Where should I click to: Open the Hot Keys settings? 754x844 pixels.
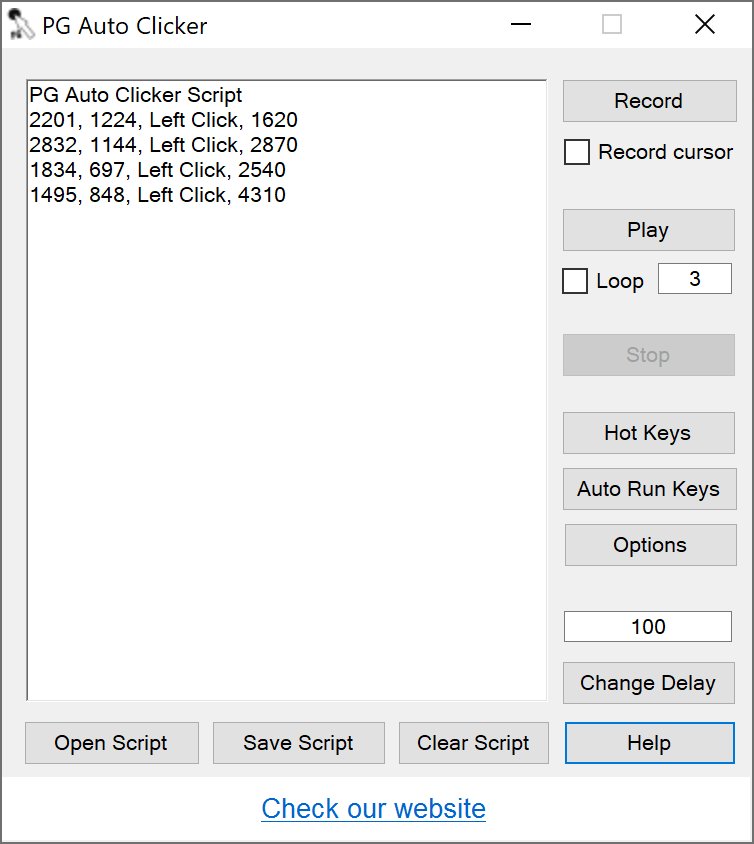648,433
